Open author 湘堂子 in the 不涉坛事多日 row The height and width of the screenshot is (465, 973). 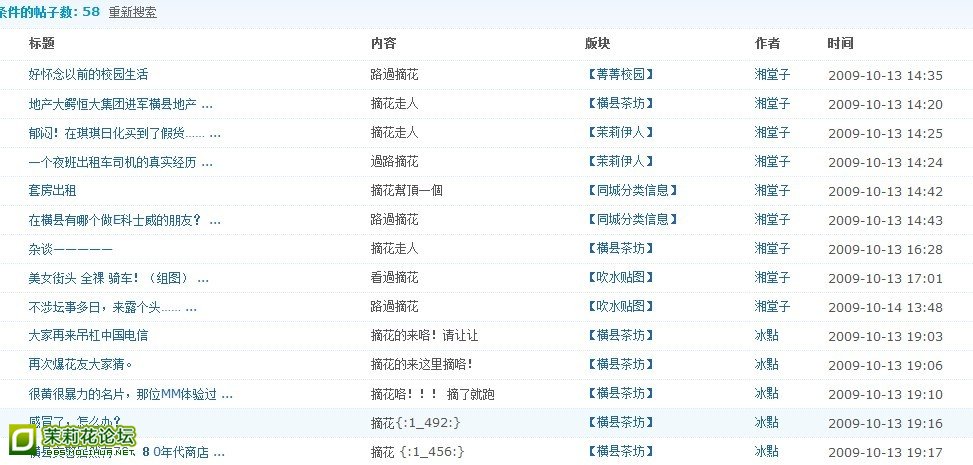tap(772, 306)
